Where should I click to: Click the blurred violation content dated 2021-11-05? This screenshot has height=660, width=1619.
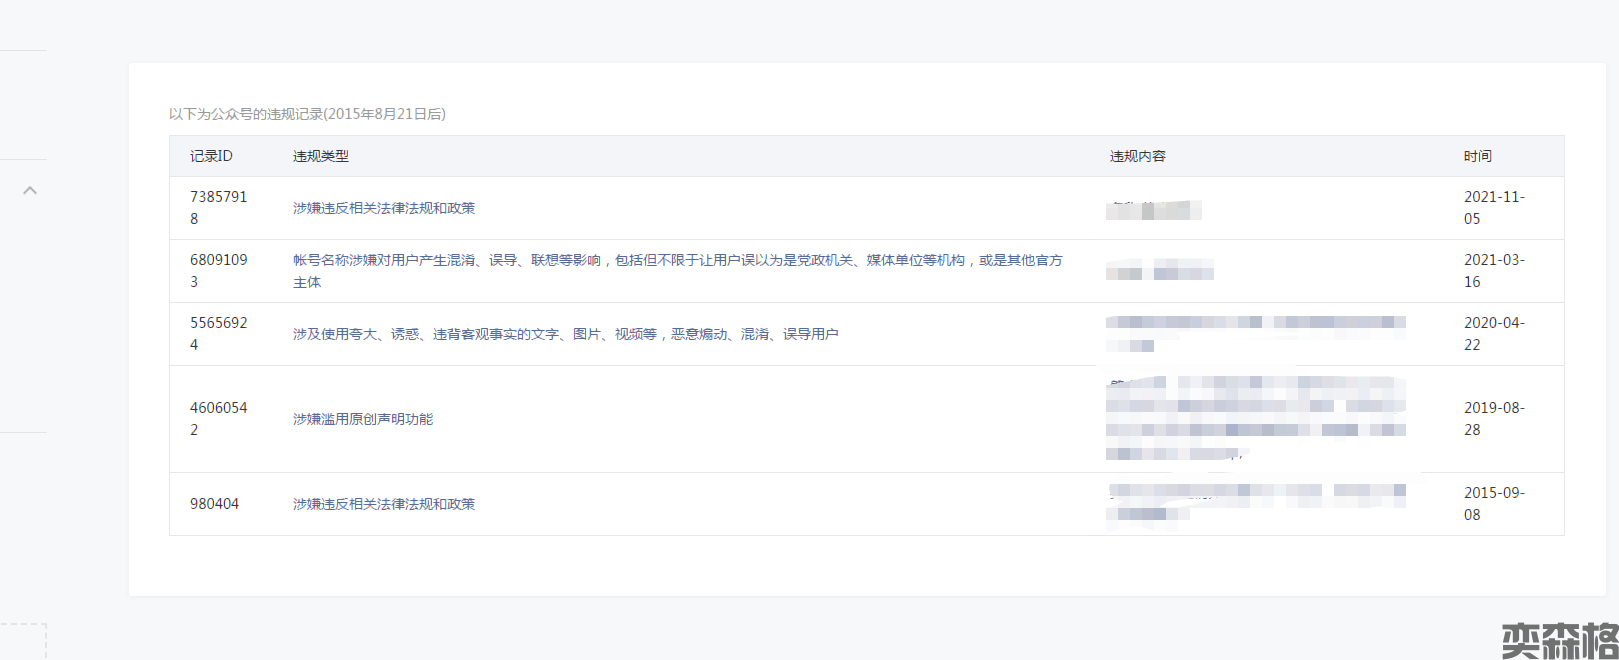click(1153, 210)
